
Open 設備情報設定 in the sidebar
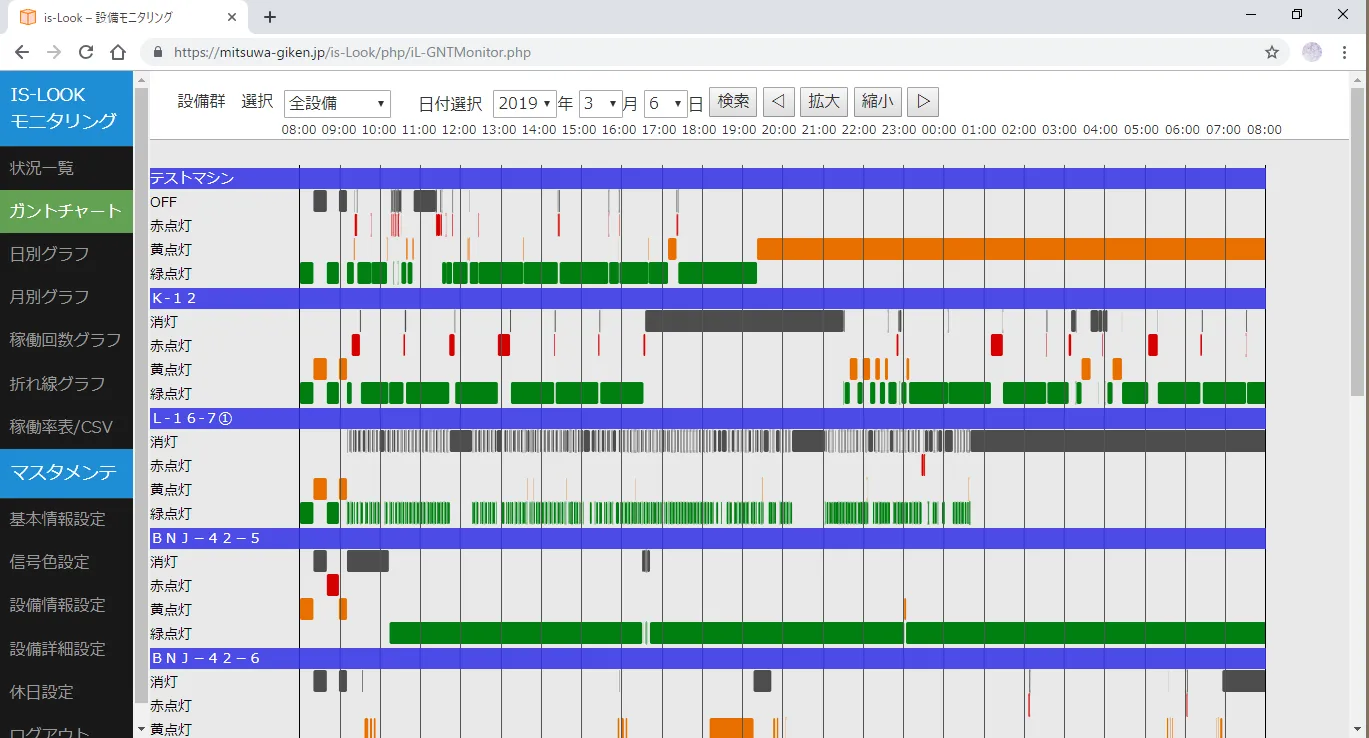[x=66, y=605]
